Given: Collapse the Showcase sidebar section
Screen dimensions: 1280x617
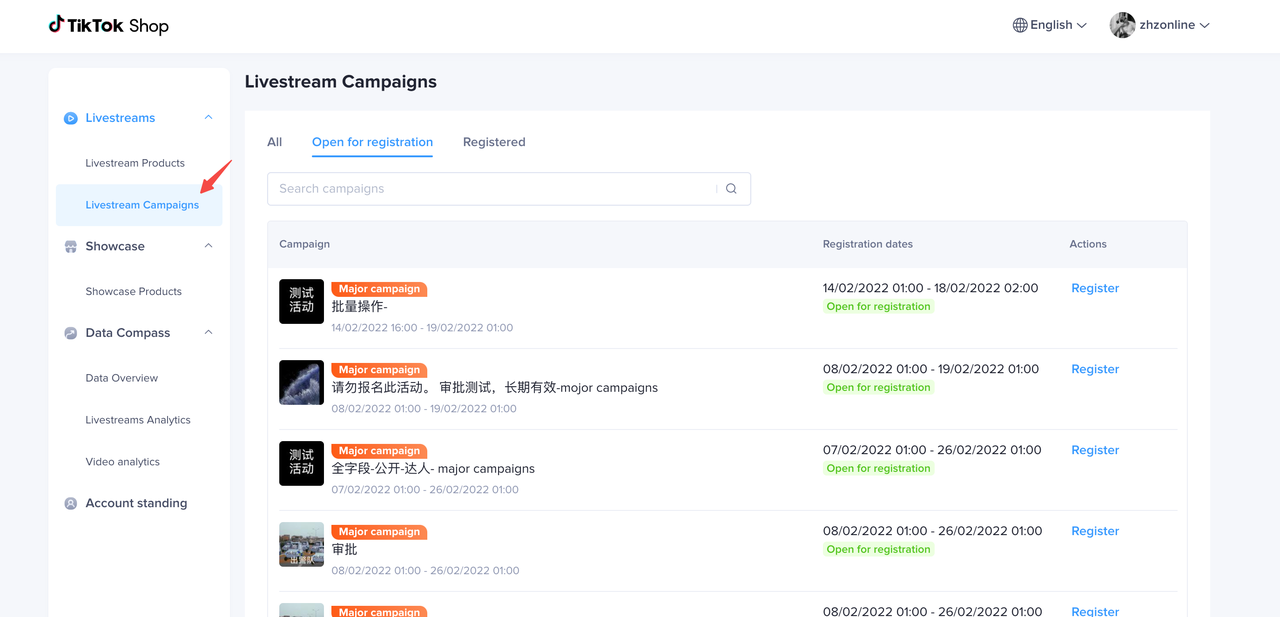Looking at the screenshot, I should pos(208,246).
